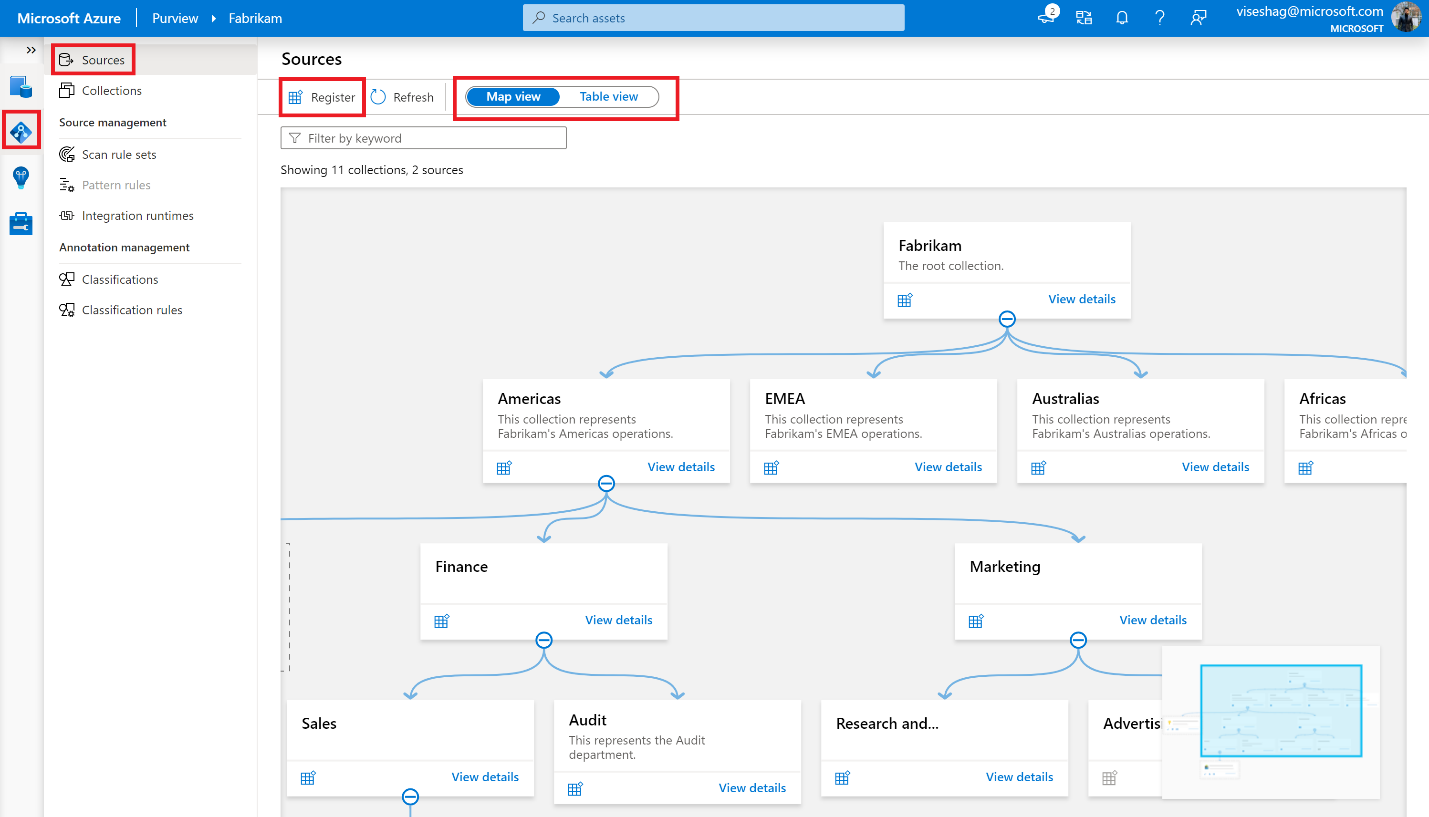
Task: View announcements on the megaphone icon
Action: pyautogui.click(x=1046, y=17)
